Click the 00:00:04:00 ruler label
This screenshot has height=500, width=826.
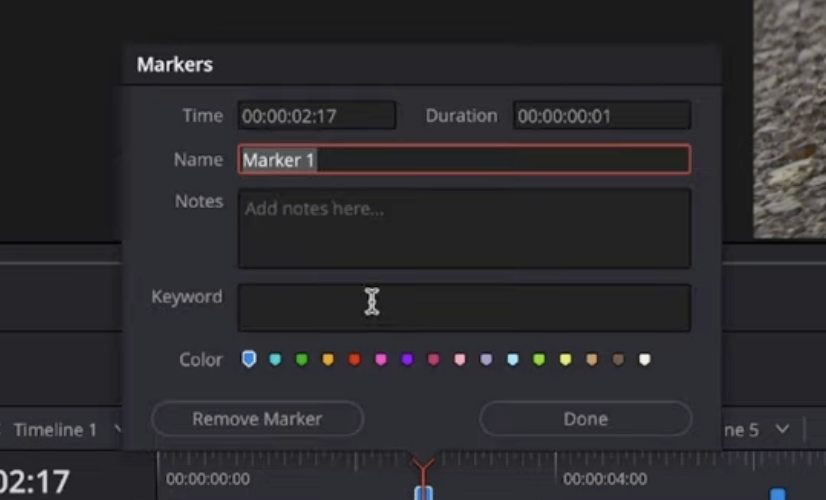(605, 479)
